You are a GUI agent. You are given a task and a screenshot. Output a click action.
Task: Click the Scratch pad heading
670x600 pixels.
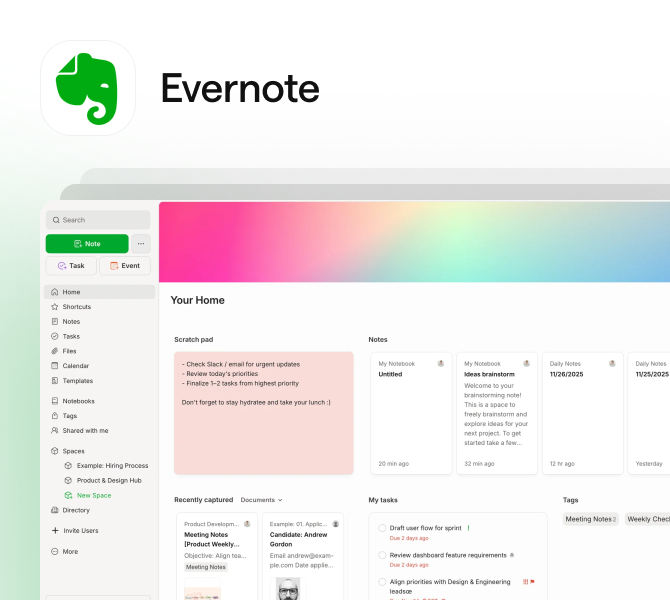click(x=194, y=339)
